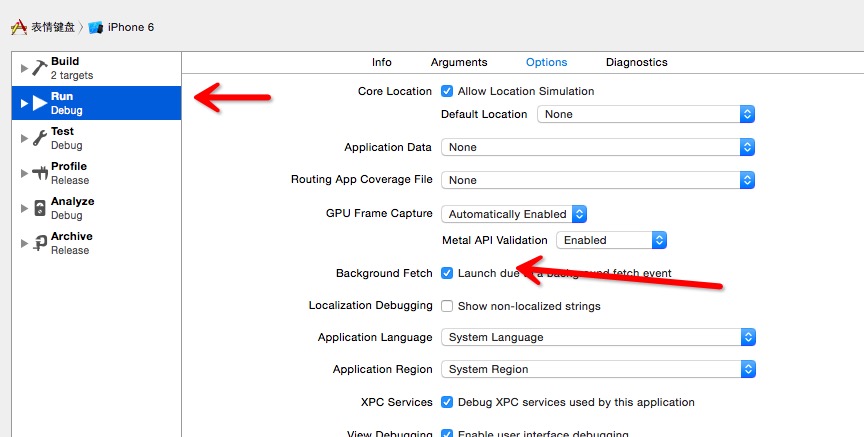Click the Core Location label
Screen dimensions: 864x437
[x=395, y=91]
